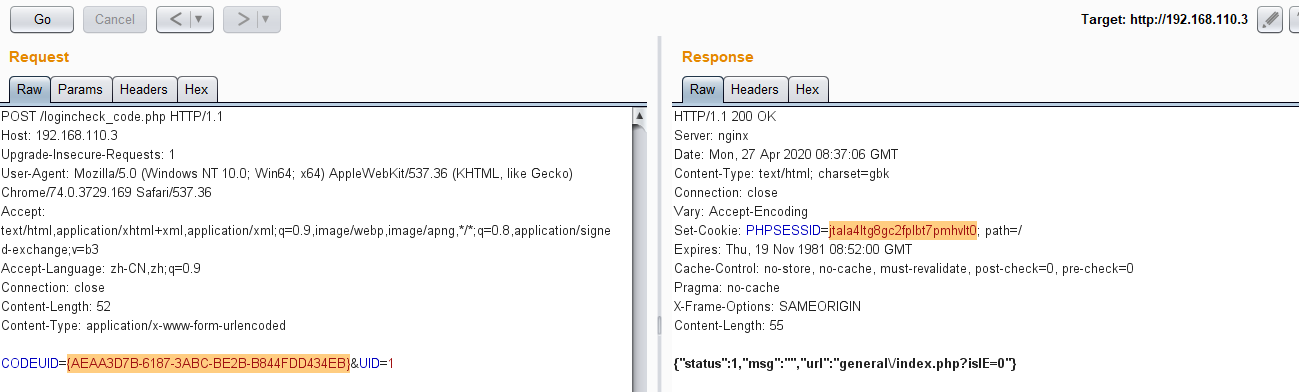Click the Connection: close request header

tap(54, 288)
